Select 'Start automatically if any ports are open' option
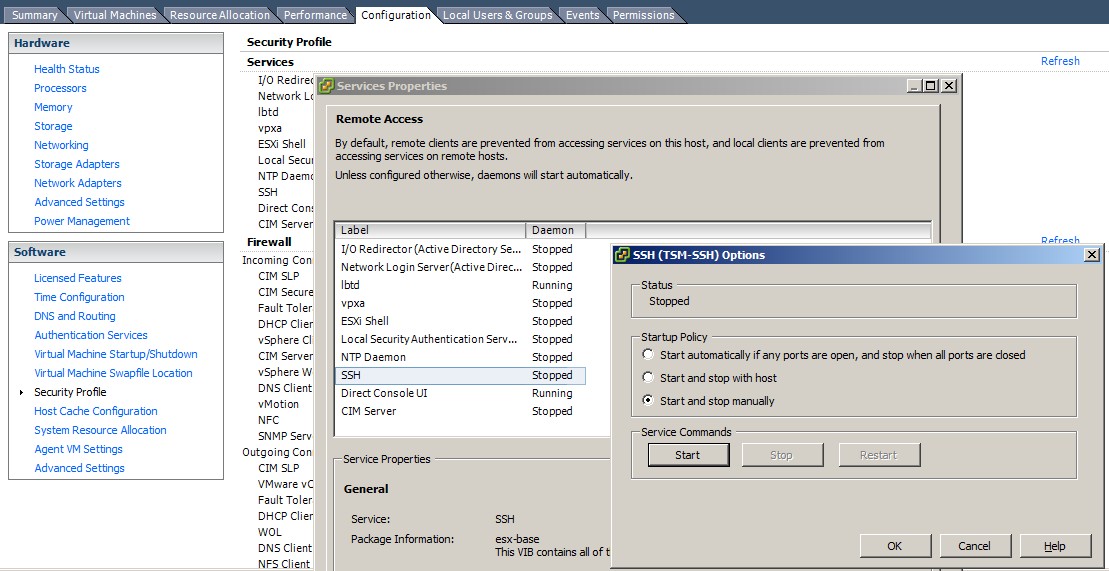The image size is (1109, 571). 649,355
